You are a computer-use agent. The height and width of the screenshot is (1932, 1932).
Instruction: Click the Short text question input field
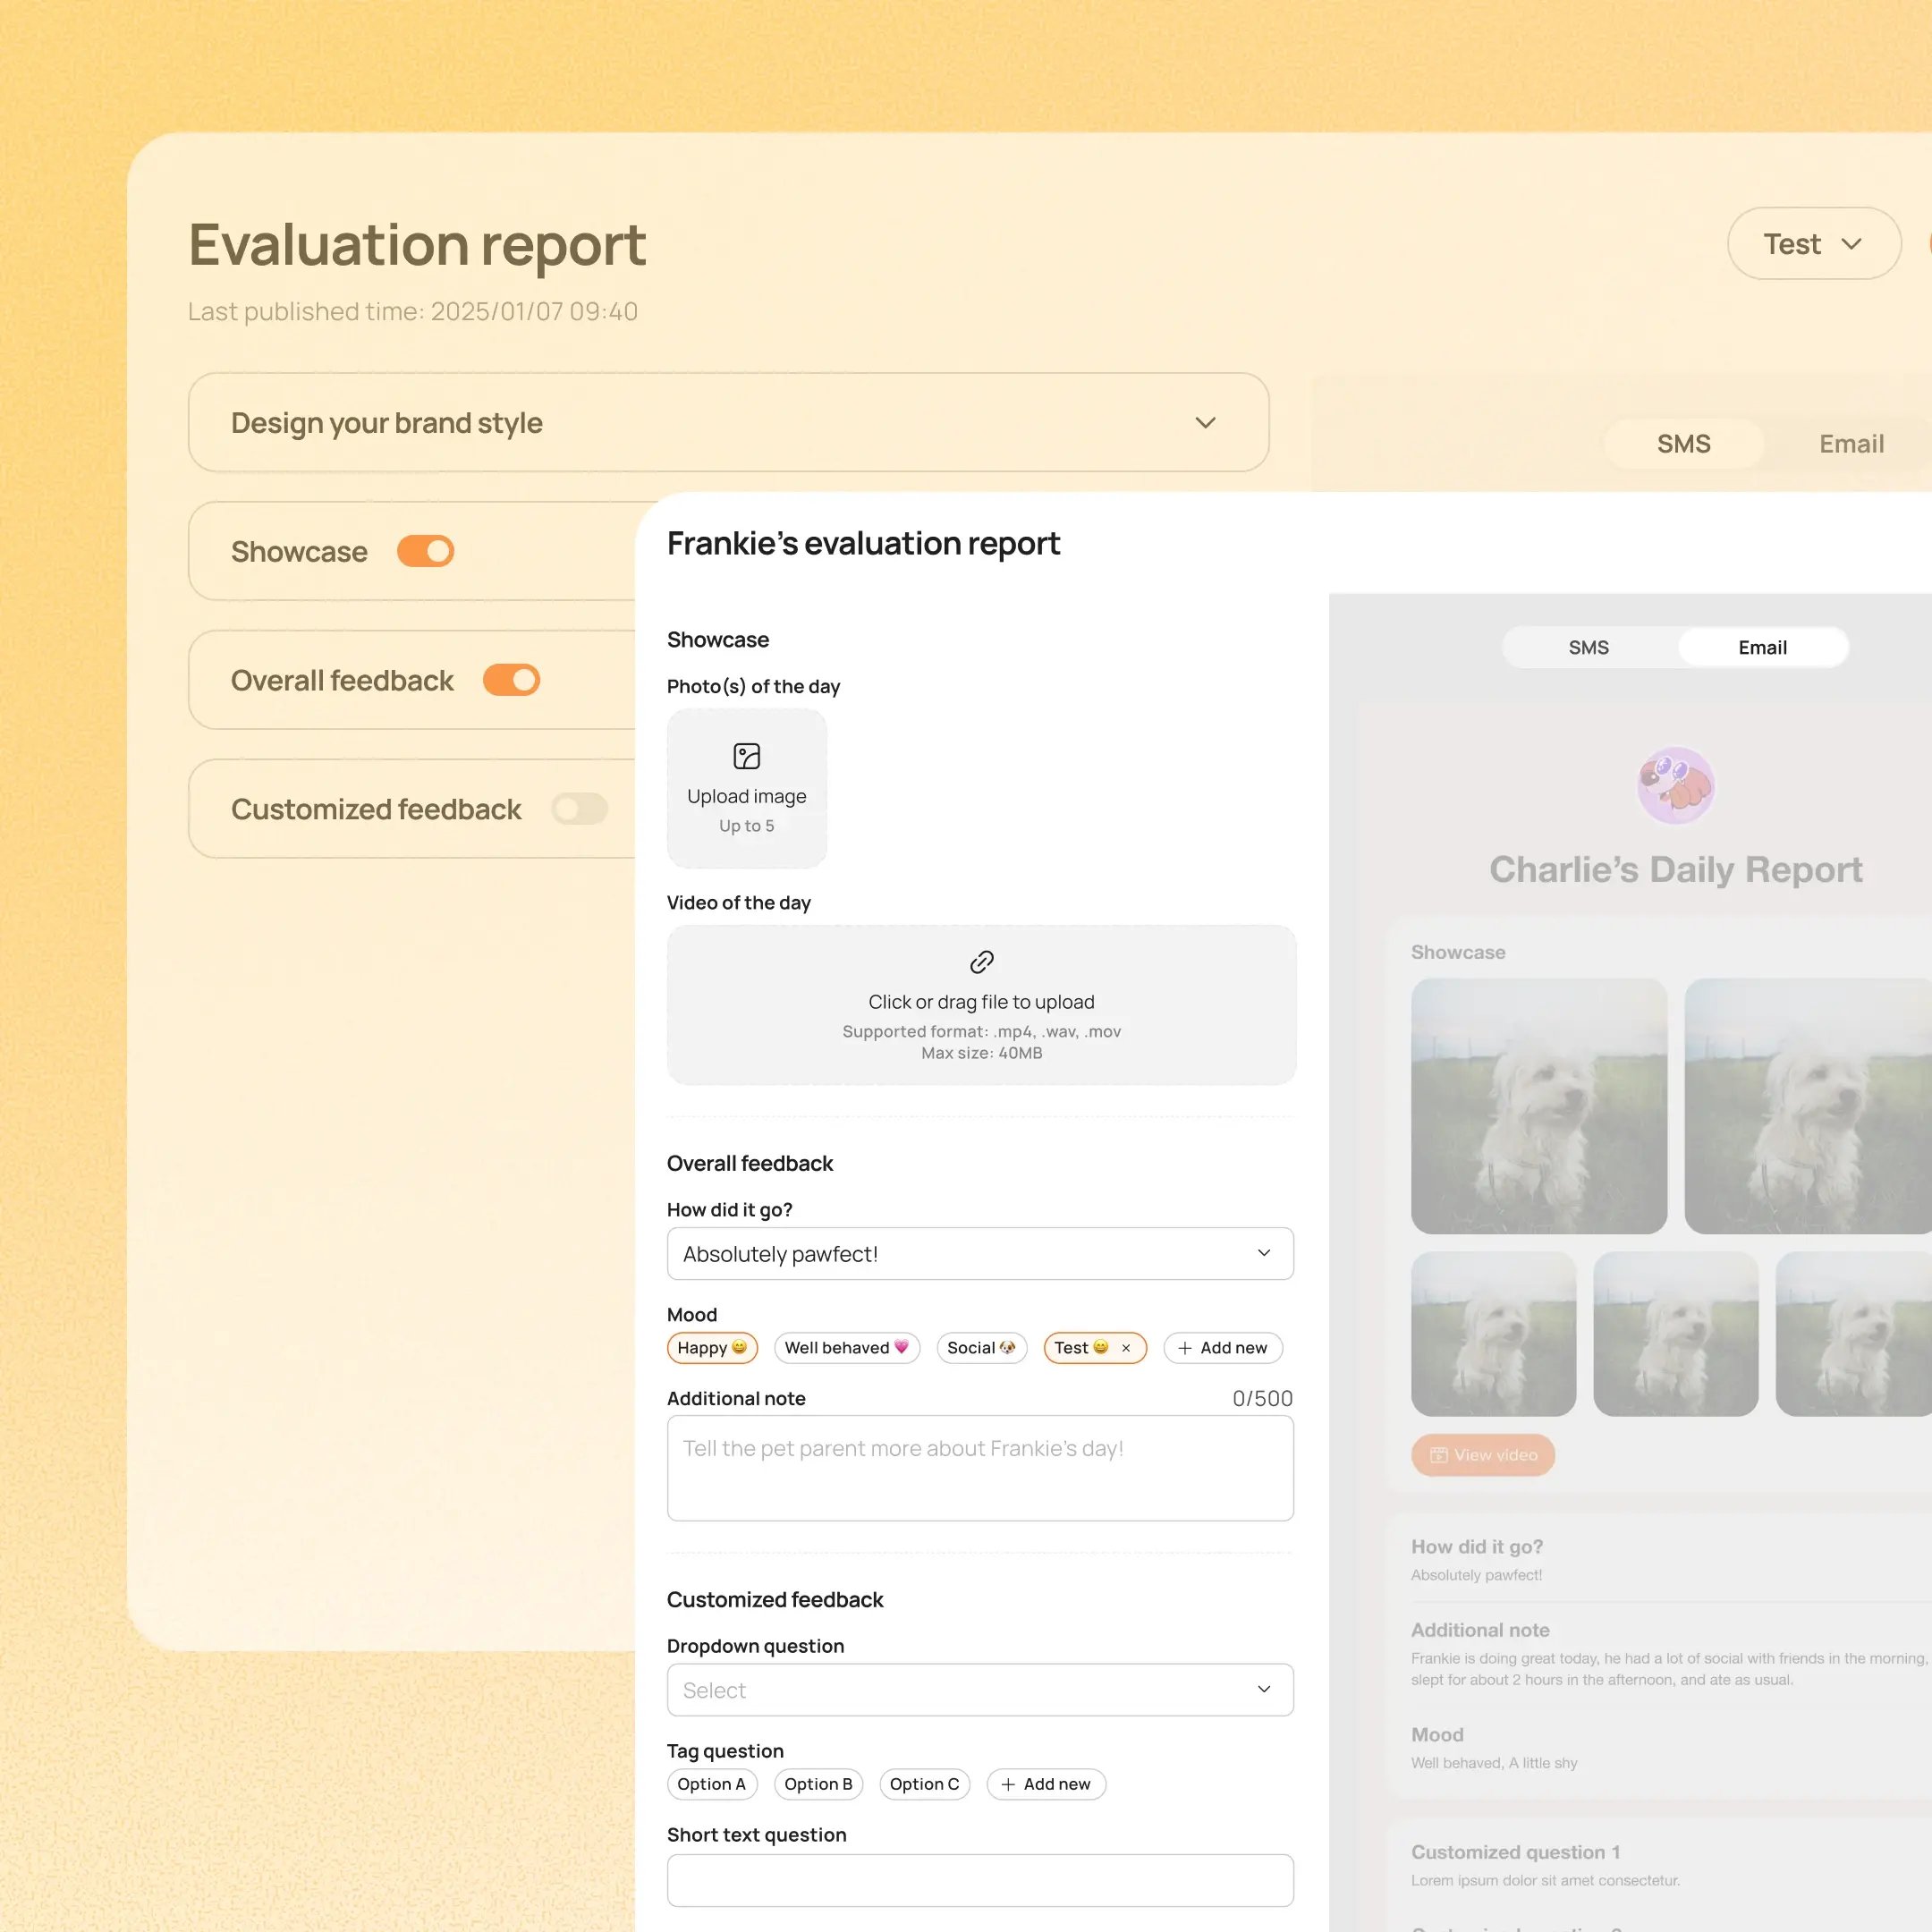coord(980,1880)
